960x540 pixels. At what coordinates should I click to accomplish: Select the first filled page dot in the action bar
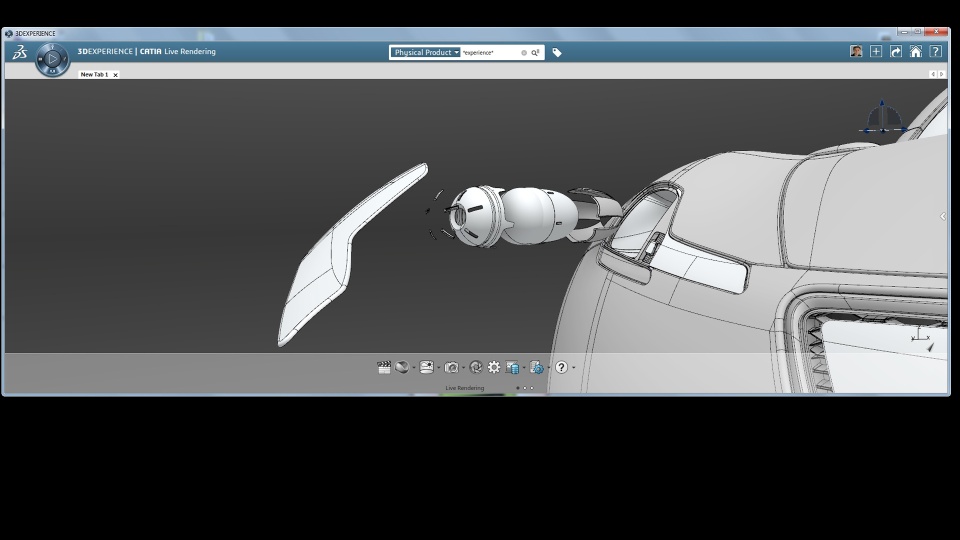(x=518, y=388)
